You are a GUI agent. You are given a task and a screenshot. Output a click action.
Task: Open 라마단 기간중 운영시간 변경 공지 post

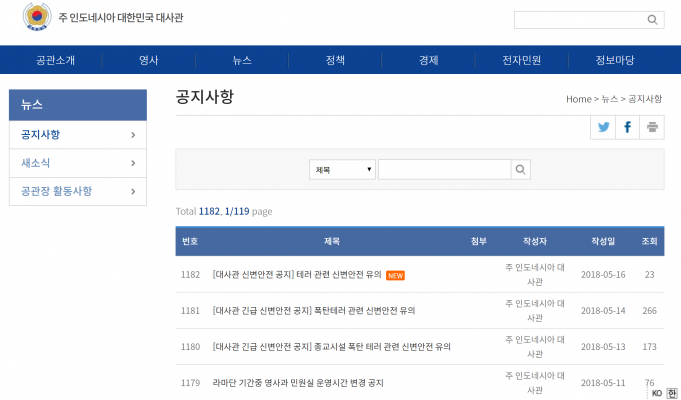(x=297, y=383)
